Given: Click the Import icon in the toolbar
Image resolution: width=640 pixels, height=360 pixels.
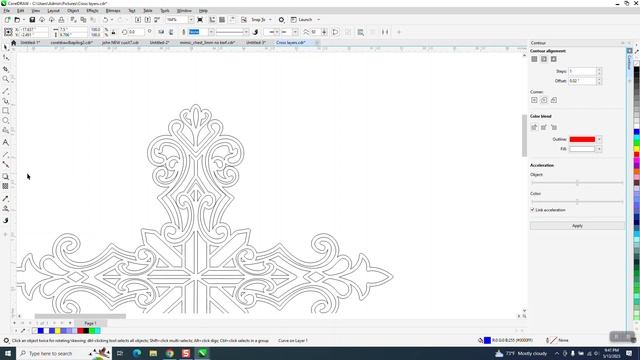Looking at the screenshot, I should 138,20.
